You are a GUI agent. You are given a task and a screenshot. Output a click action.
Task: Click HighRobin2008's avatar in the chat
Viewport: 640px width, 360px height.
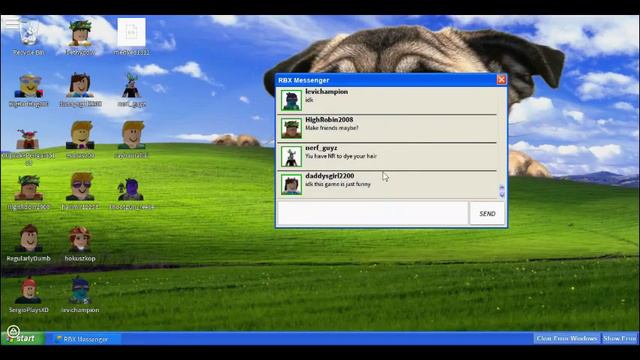point(291,128)
